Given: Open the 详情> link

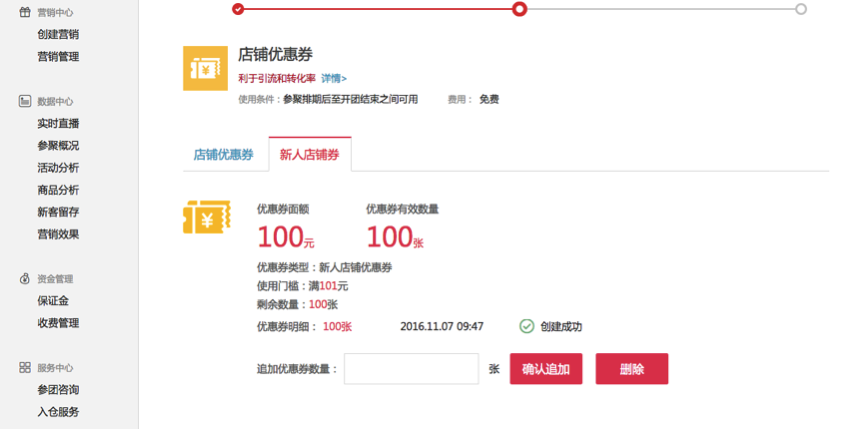Looking at the screenshot, I should pyautogui.click(x=334, y=78).
